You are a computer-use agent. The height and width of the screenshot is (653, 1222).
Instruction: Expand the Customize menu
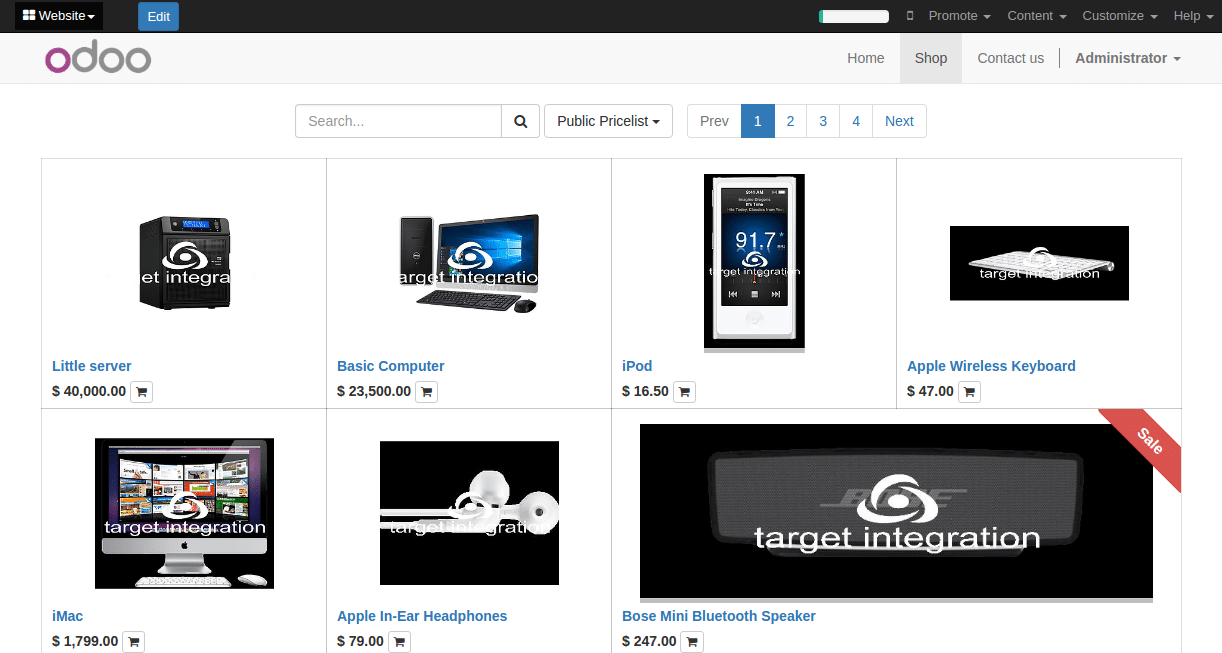(1120, 16)
